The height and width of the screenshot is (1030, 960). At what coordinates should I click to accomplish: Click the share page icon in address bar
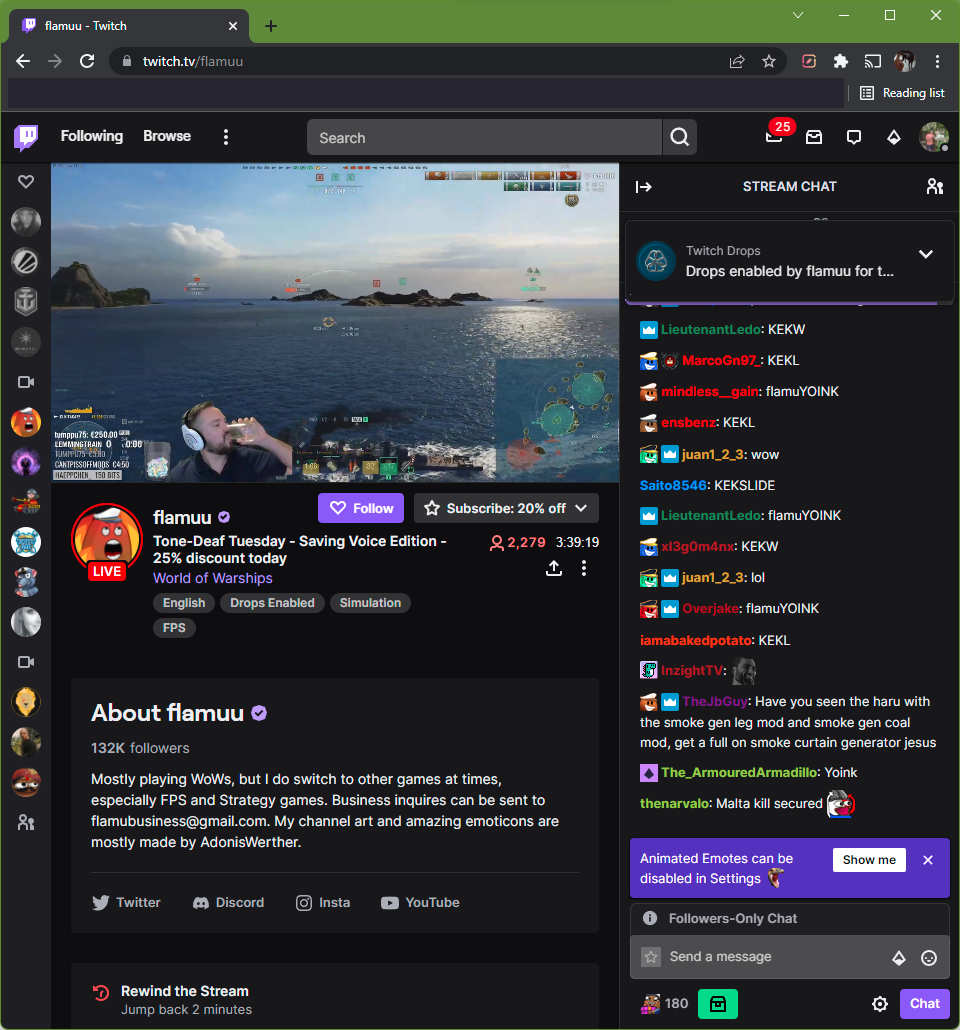737,61
